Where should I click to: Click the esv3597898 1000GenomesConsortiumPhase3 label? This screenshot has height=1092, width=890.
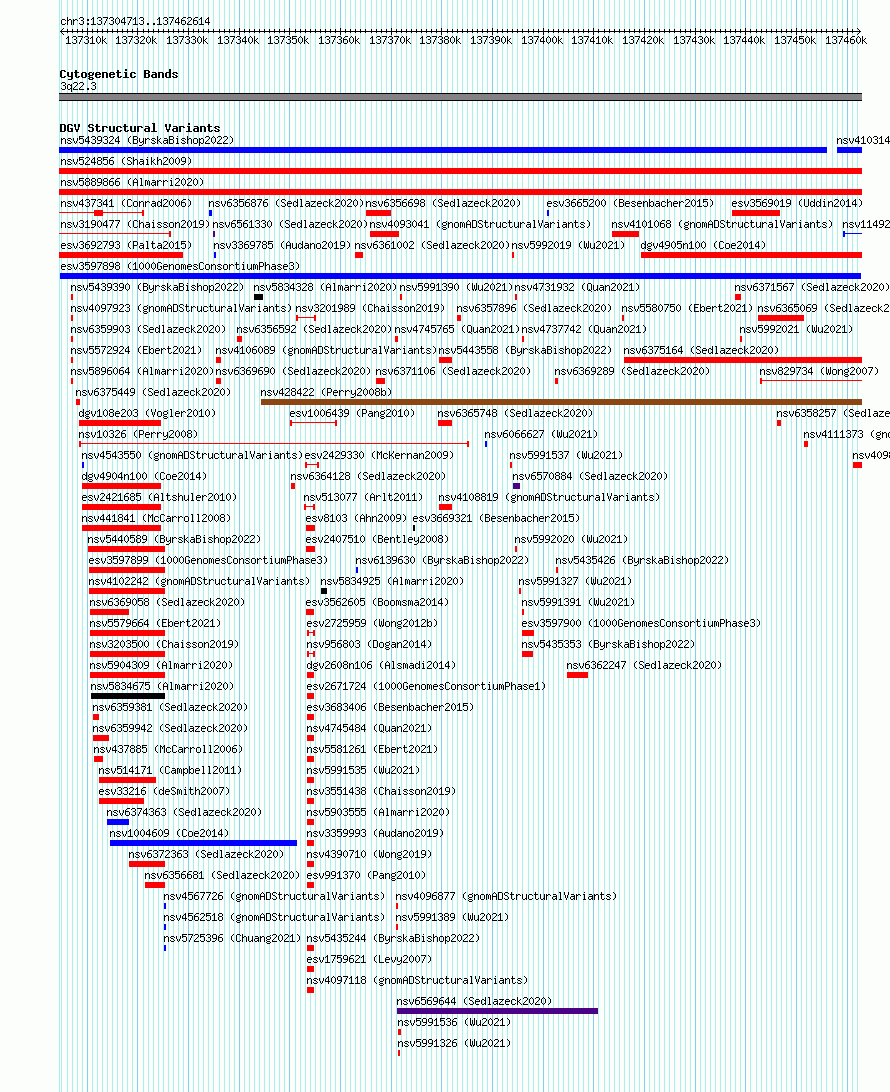click(180, 266)
